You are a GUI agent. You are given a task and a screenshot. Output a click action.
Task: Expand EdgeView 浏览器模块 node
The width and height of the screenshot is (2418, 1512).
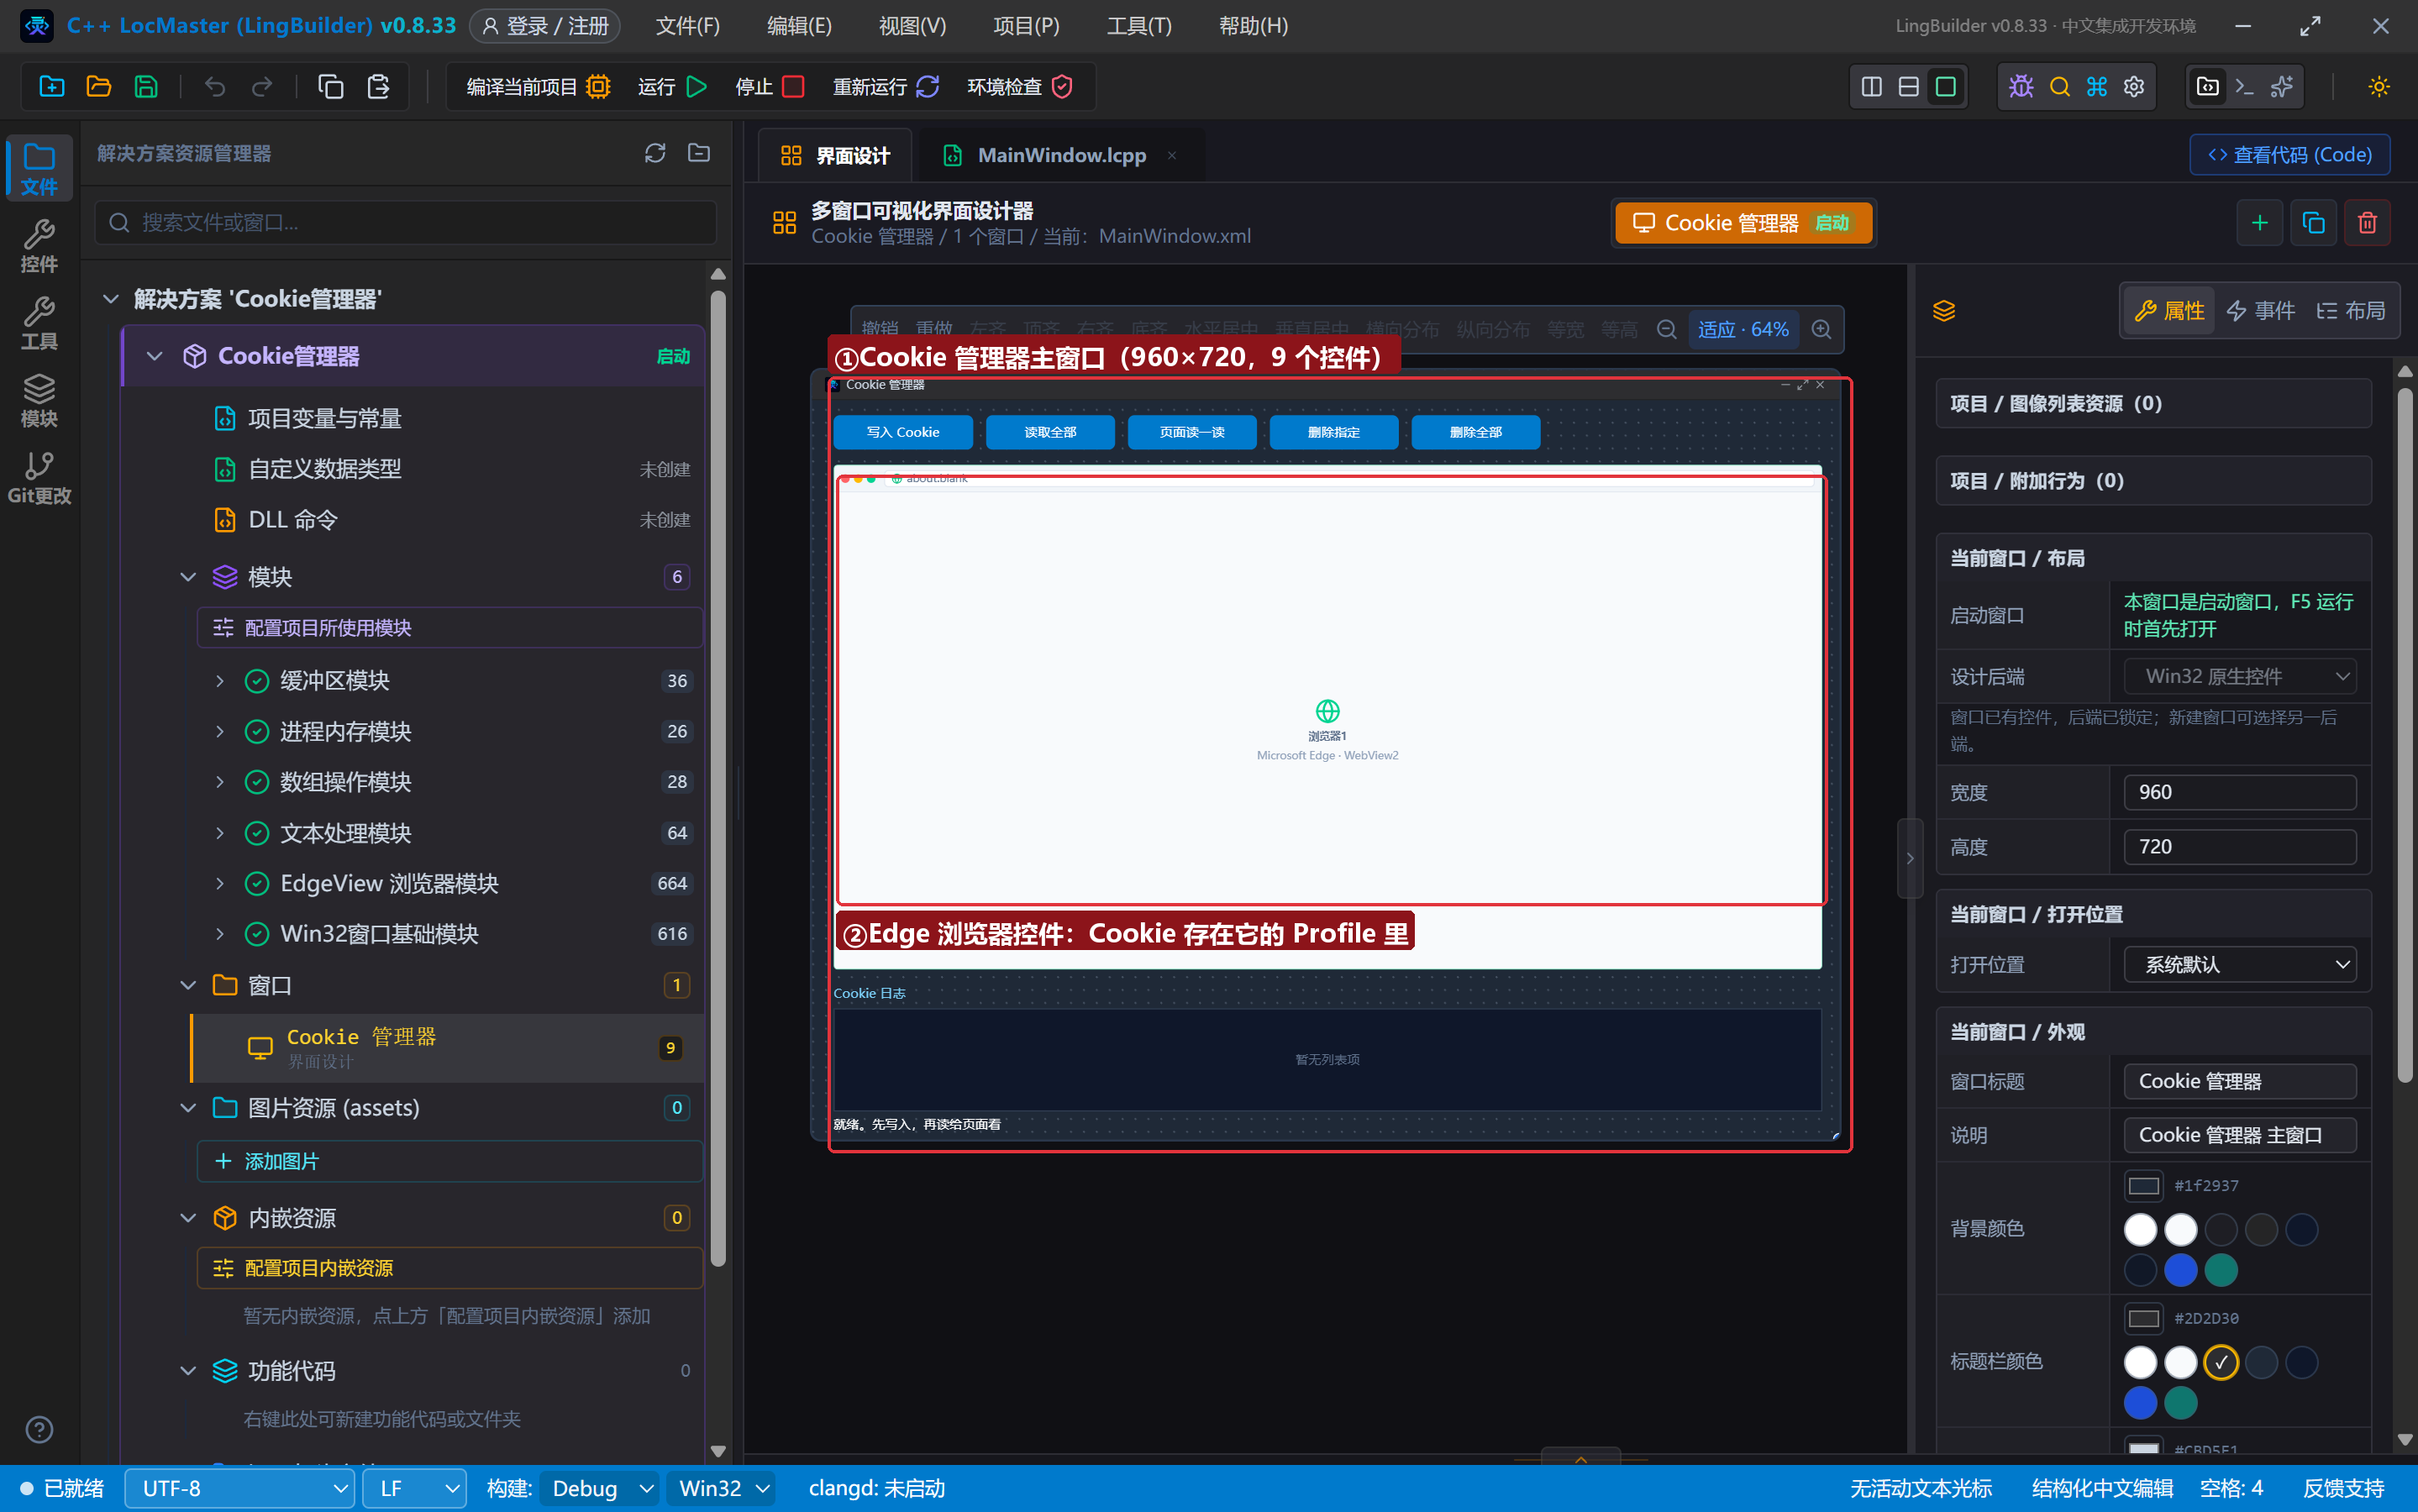pyautogui.click(x=220, y=884)
